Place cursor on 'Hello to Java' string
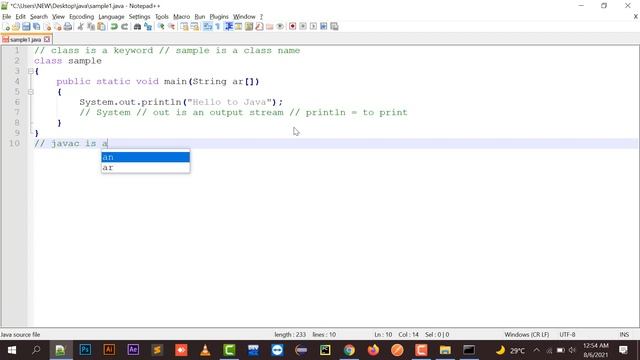 click(229, 102)
